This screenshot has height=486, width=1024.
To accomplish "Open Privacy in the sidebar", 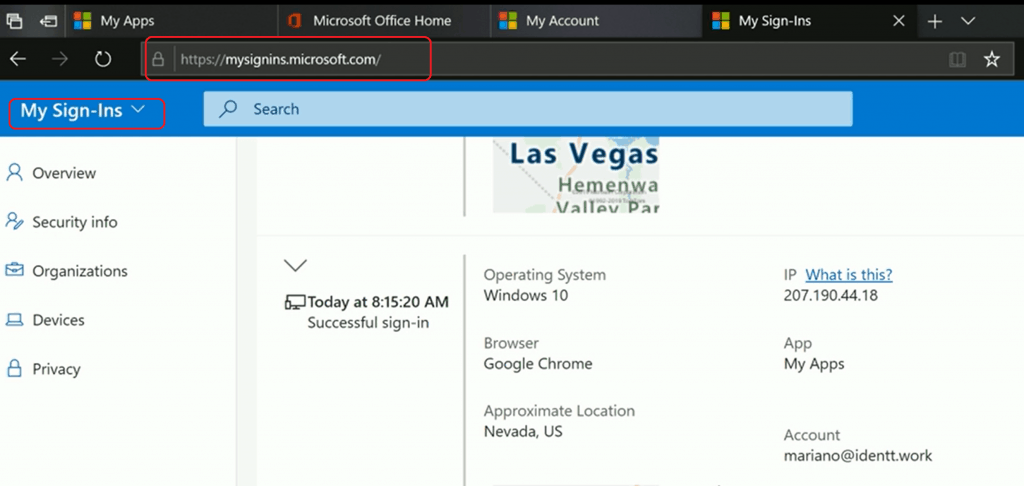I will (56, 369).
